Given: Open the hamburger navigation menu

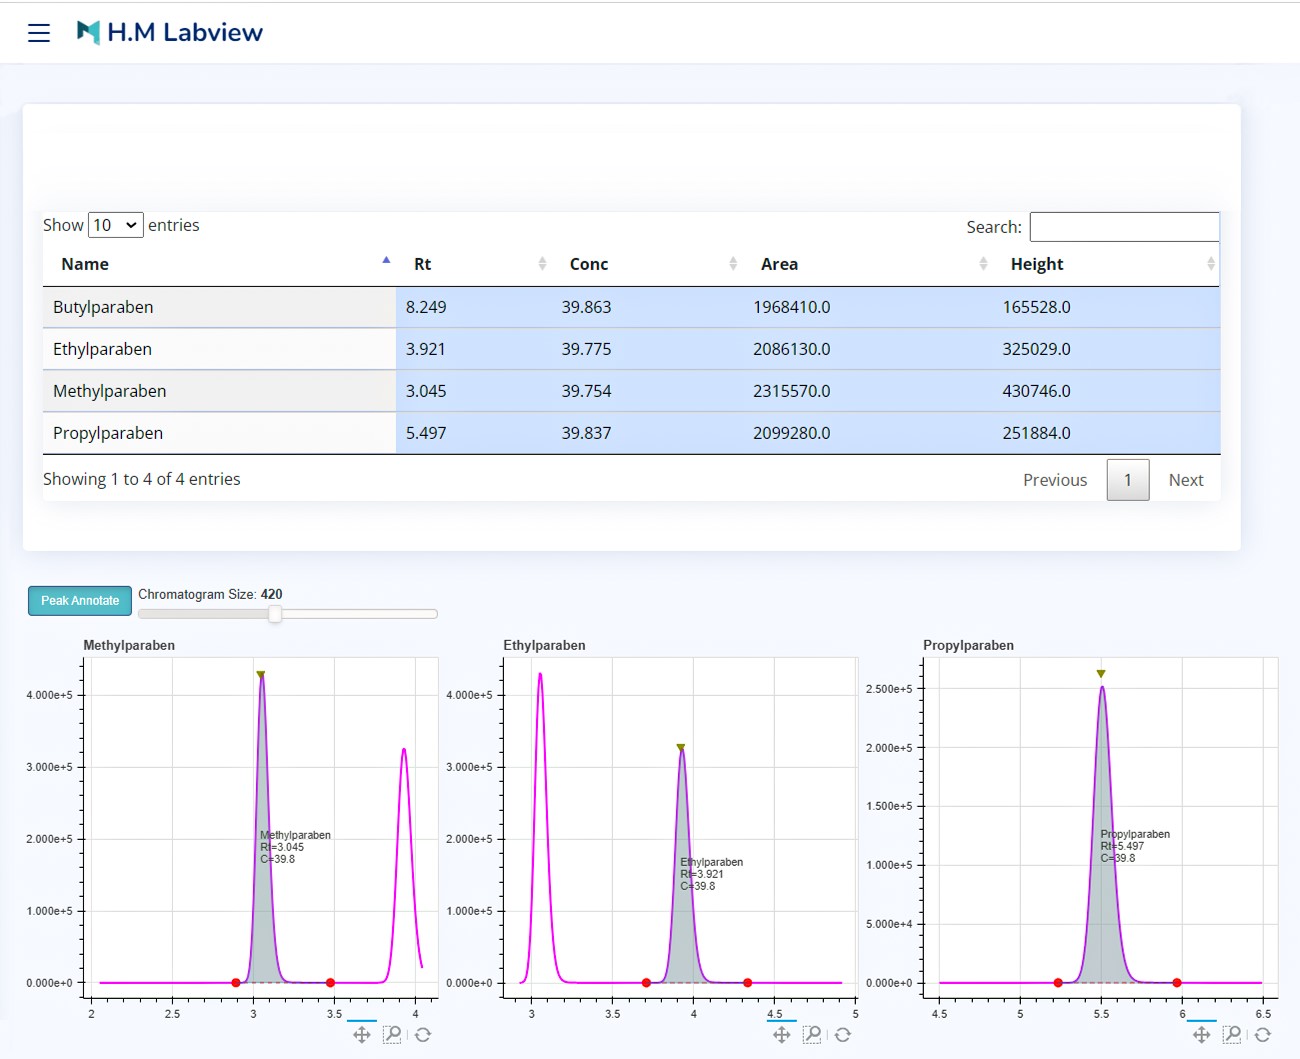Looking at the screenshot, I should [x=39, y=33].
